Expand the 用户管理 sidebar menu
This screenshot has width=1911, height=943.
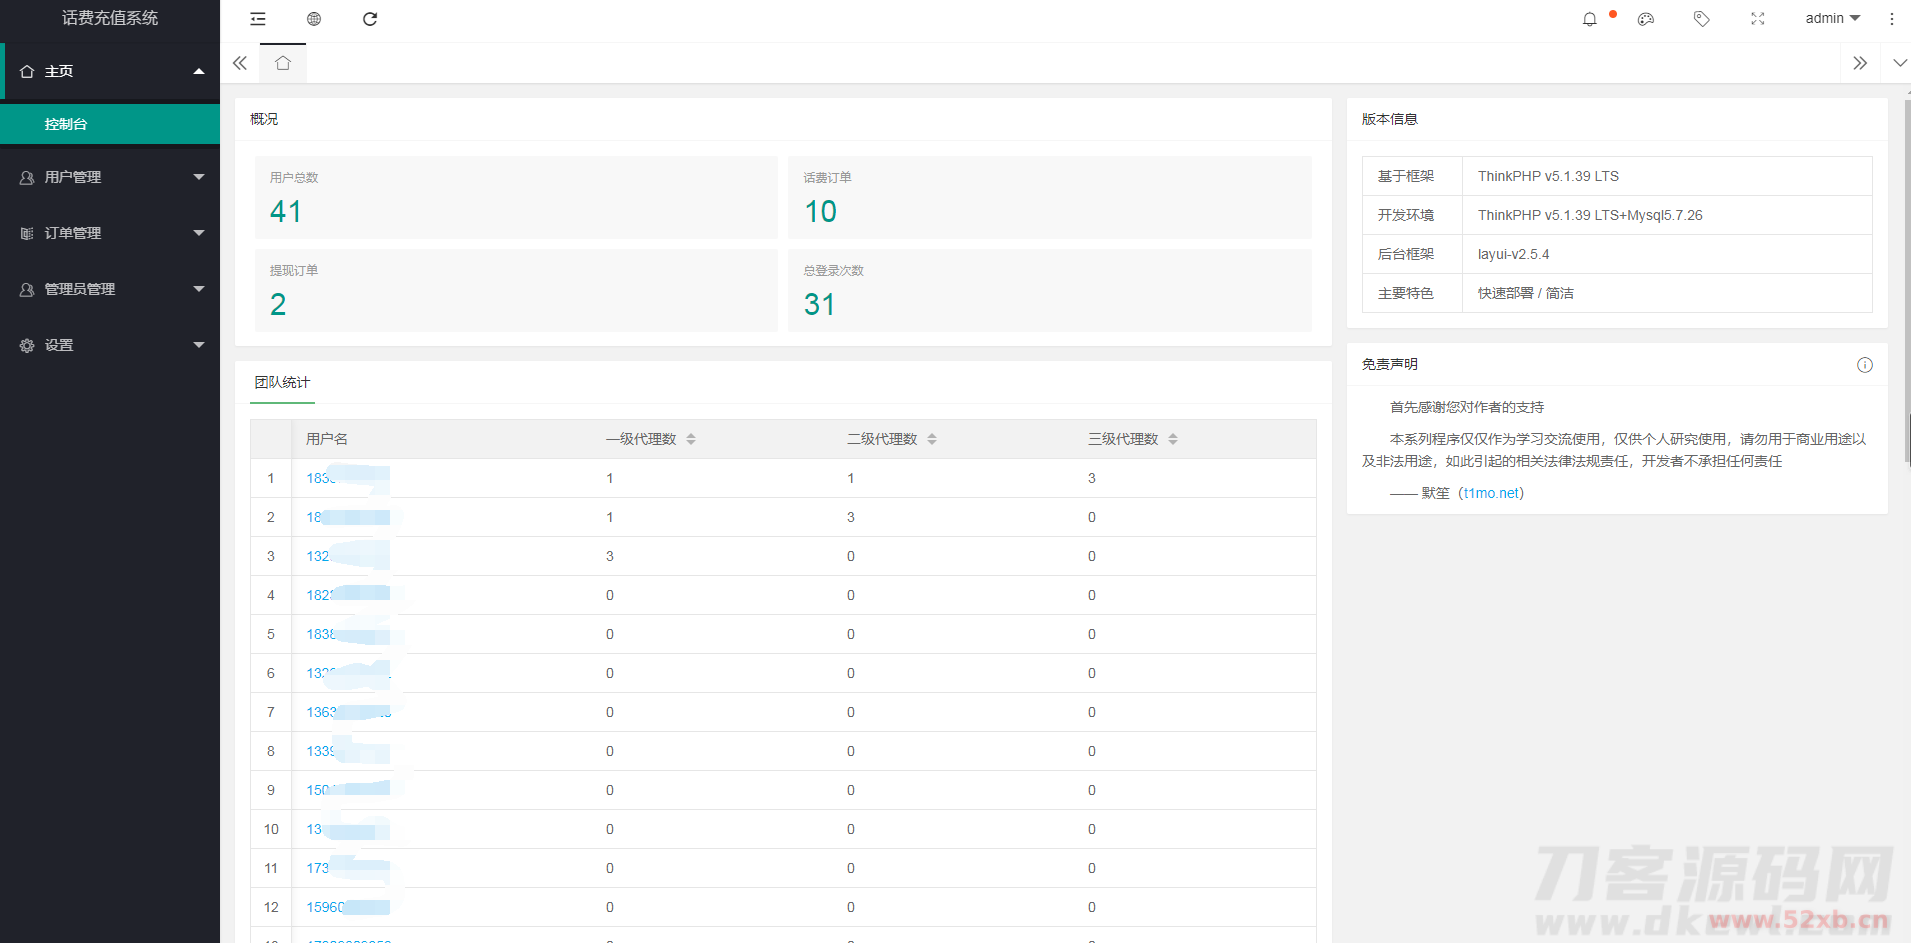(110, 177)
